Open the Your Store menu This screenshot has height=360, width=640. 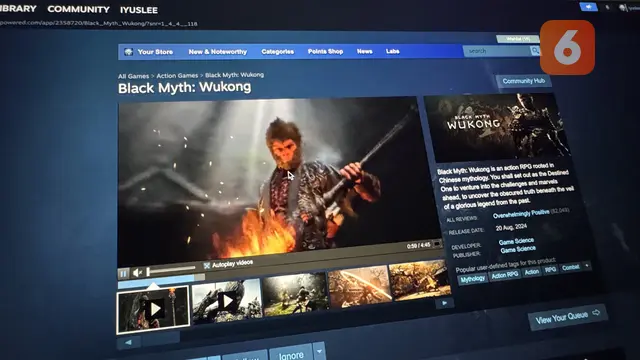(x=155, y=52)
